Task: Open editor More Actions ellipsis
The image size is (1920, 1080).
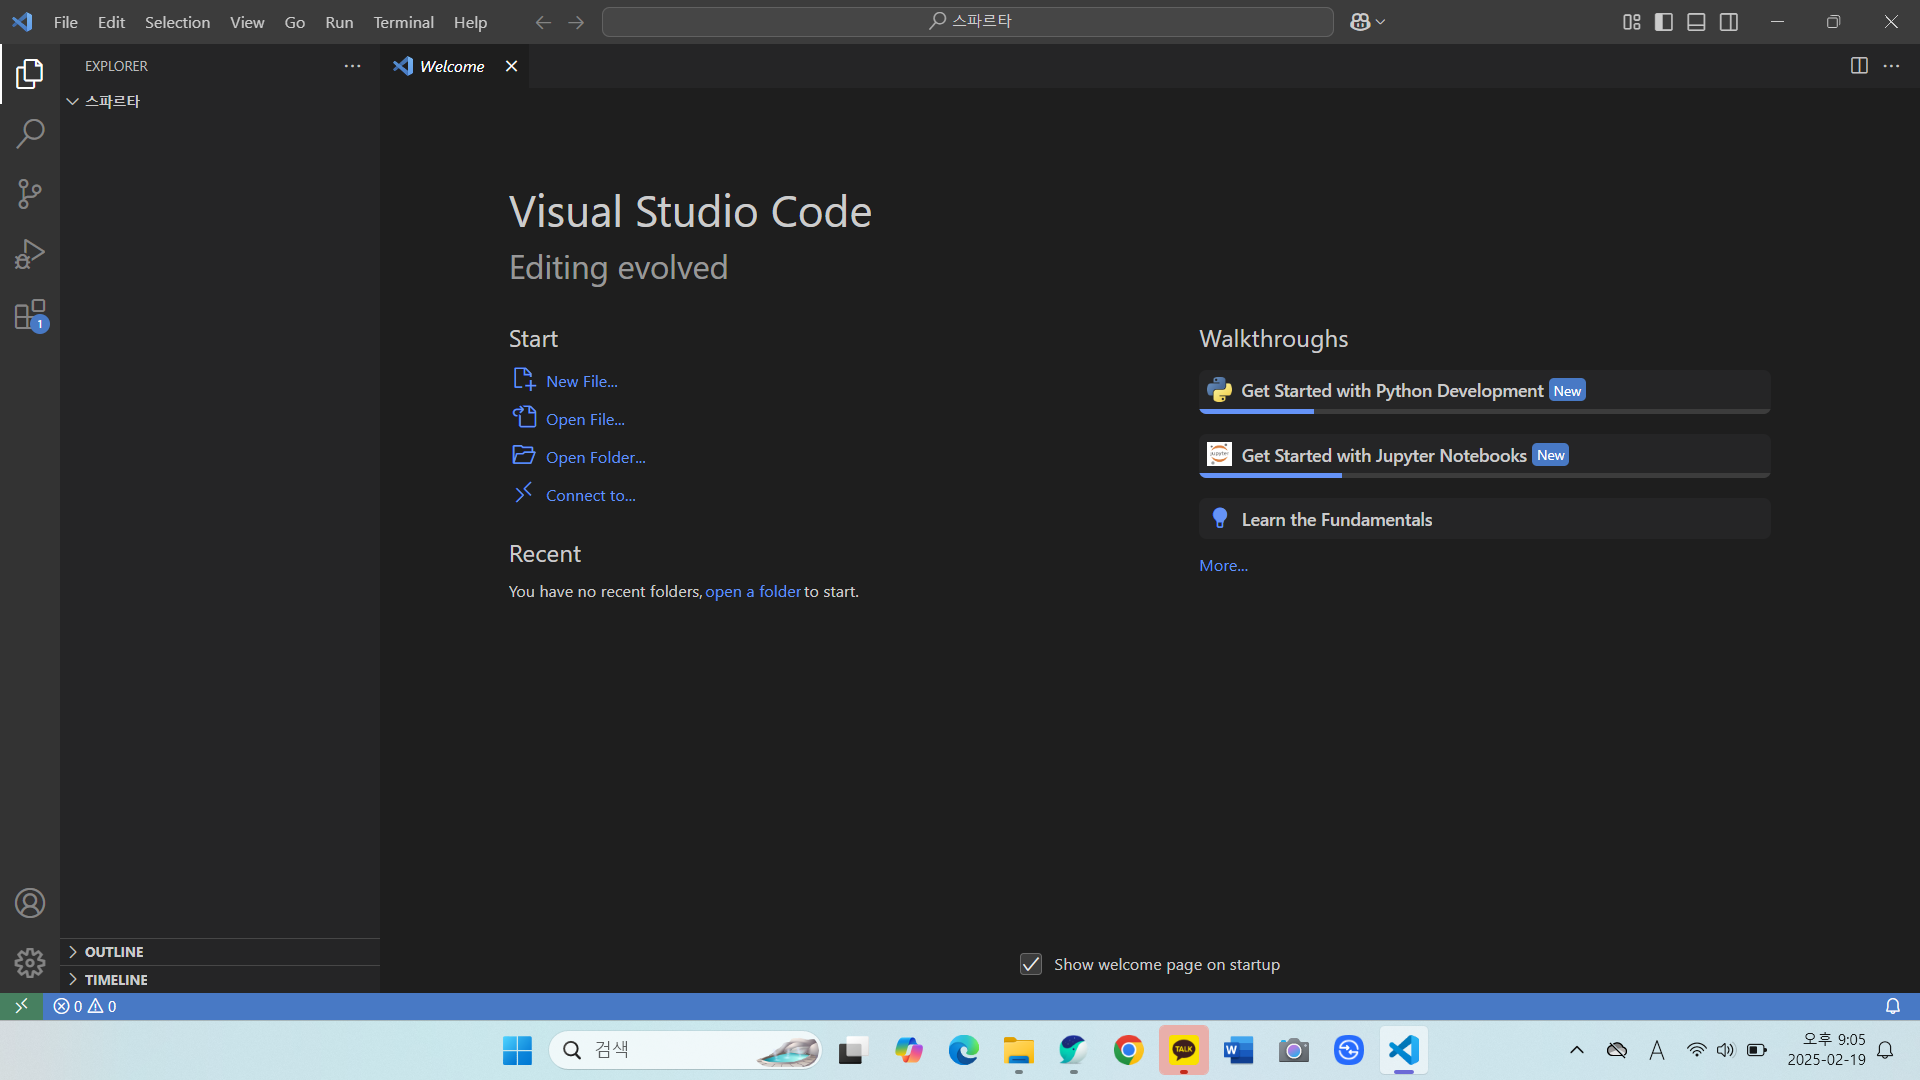Action: tap(1891, 66)
